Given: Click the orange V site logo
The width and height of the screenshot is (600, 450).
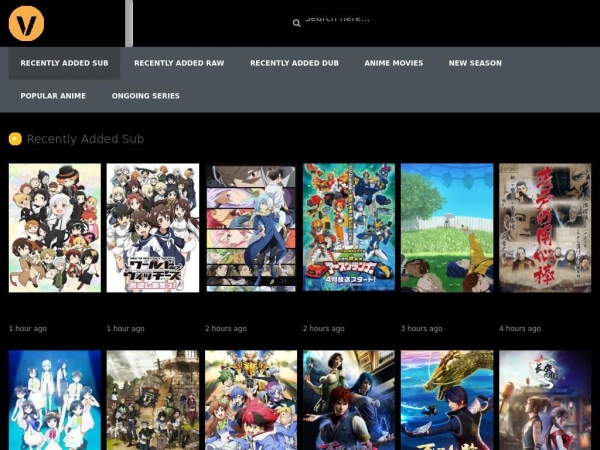Looking at the screenshot, I should [x=26, y=23].
